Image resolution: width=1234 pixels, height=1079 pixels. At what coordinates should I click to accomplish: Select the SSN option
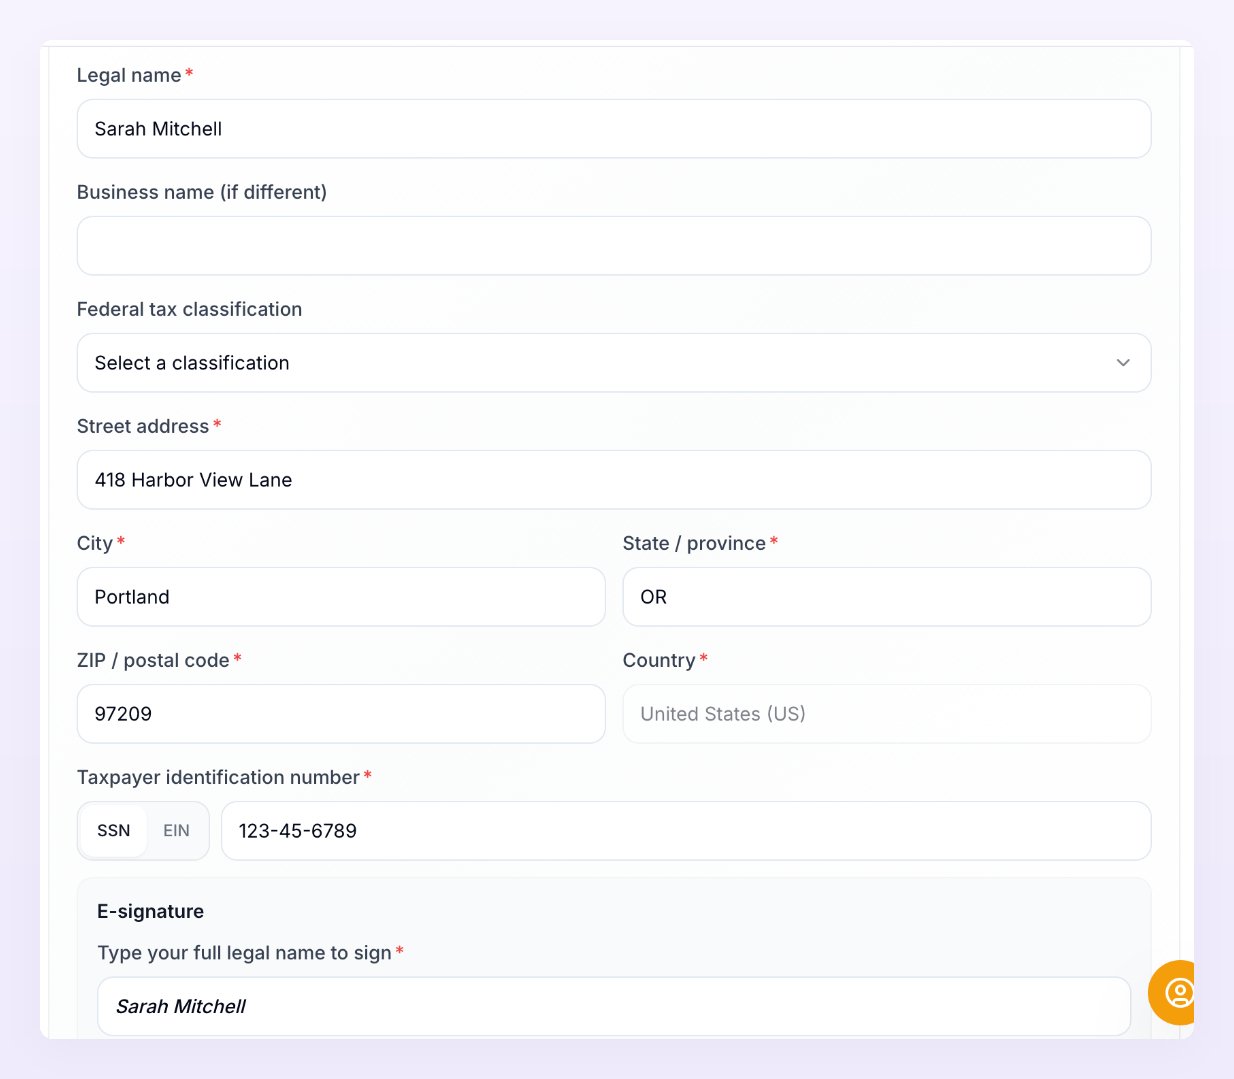(114, 831)
